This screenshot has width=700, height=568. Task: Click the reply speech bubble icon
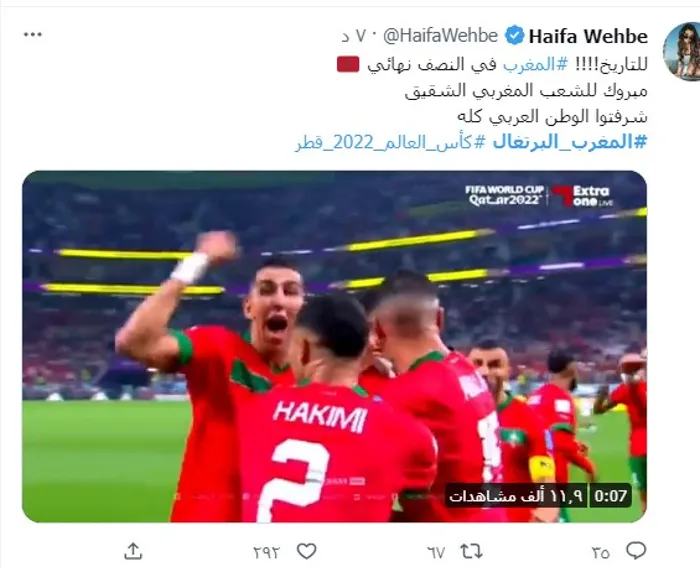point(636,551)
